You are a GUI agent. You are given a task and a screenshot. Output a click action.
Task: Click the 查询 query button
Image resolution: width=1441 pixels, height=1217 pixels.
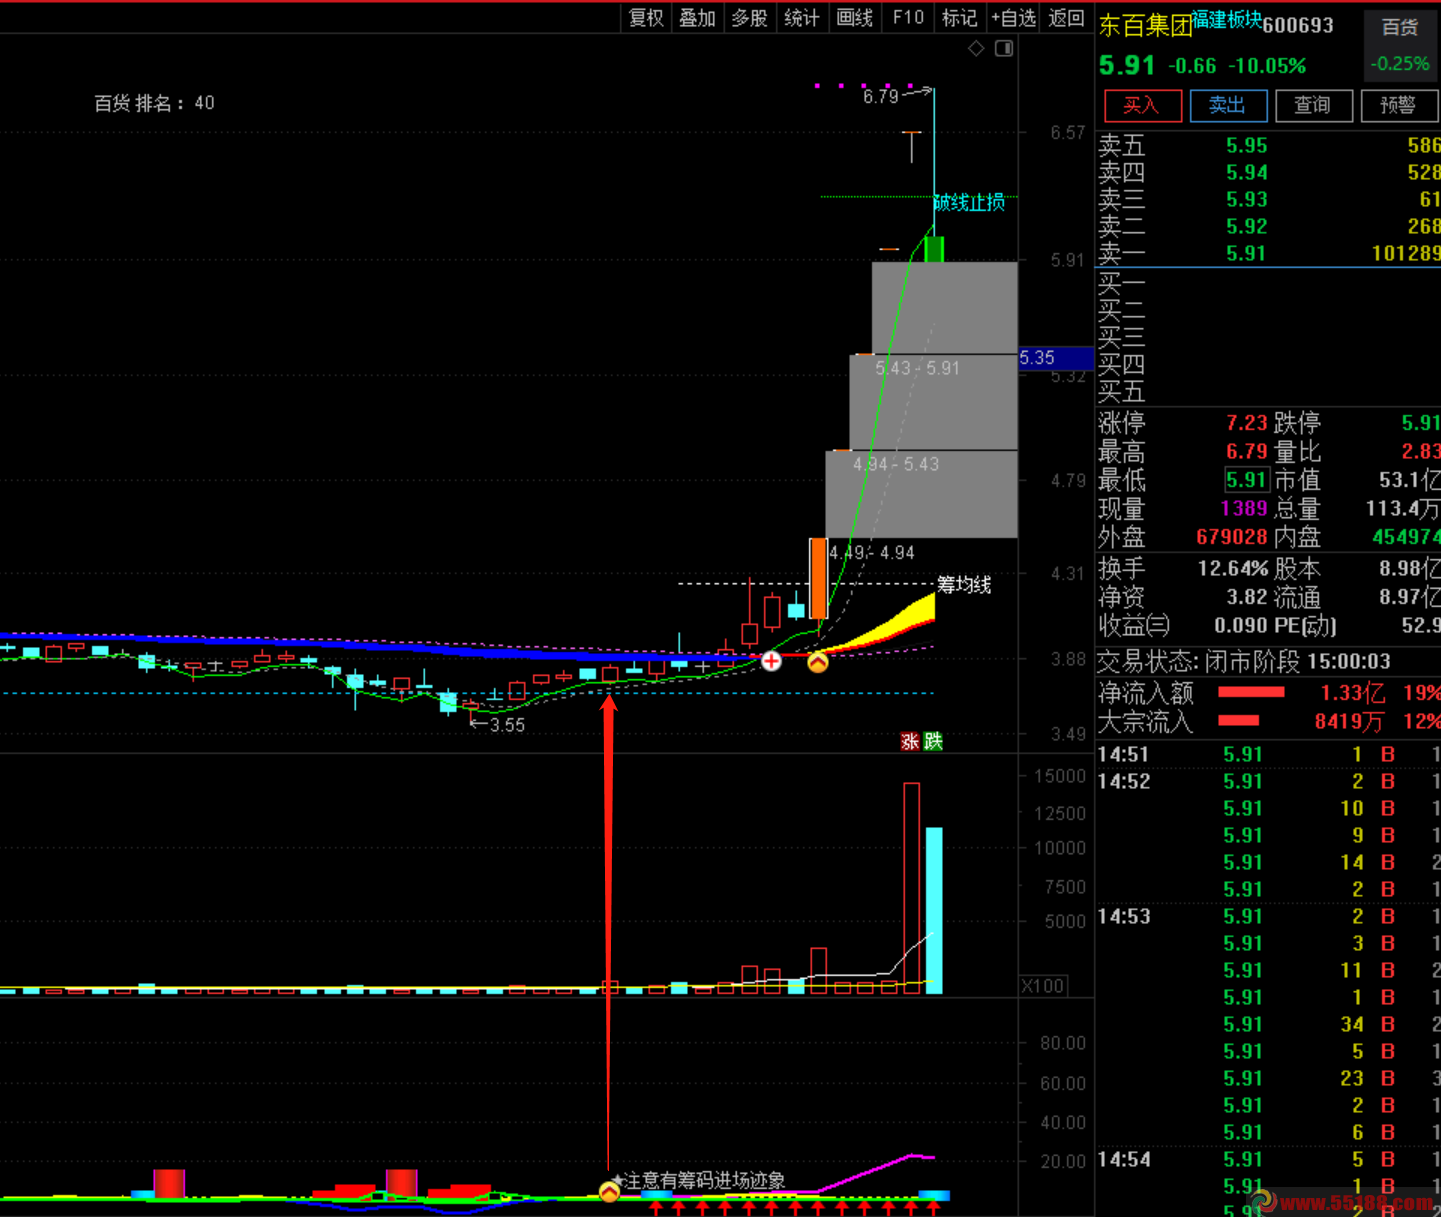click(x=1313, y=105)
